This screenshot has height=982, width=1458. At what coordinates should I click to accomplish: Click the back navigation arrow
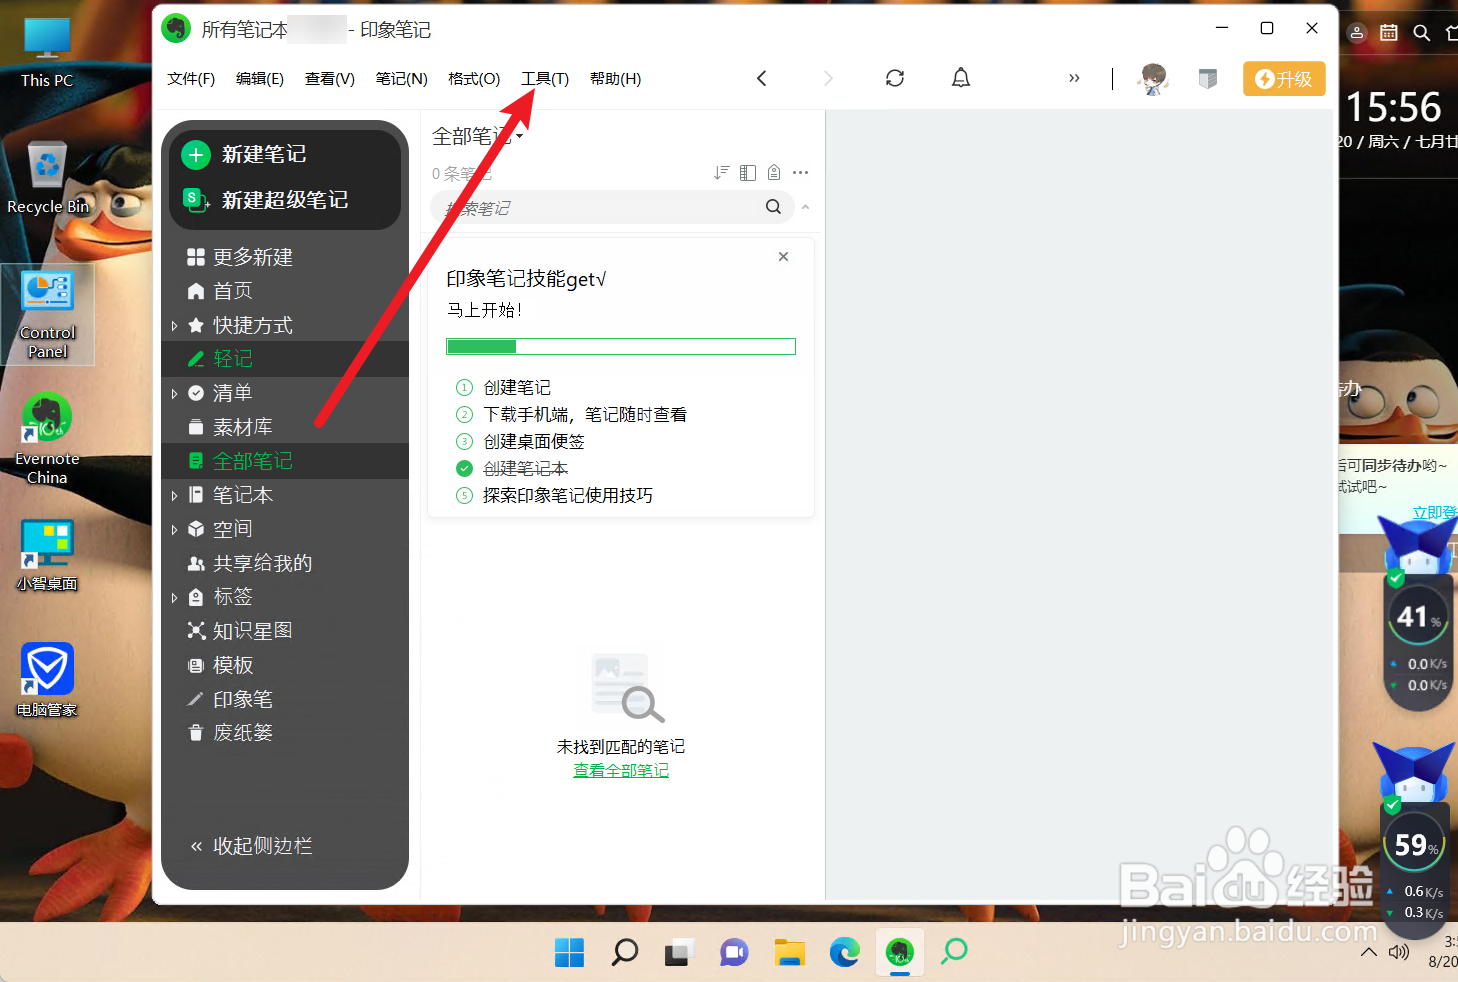coord(761,78)
